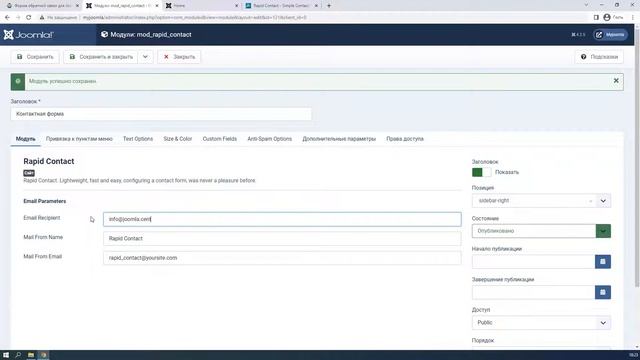Viewport: 640px width, 360px height.
Task: Dismiss the success message with X
Action: click(616, 81)
